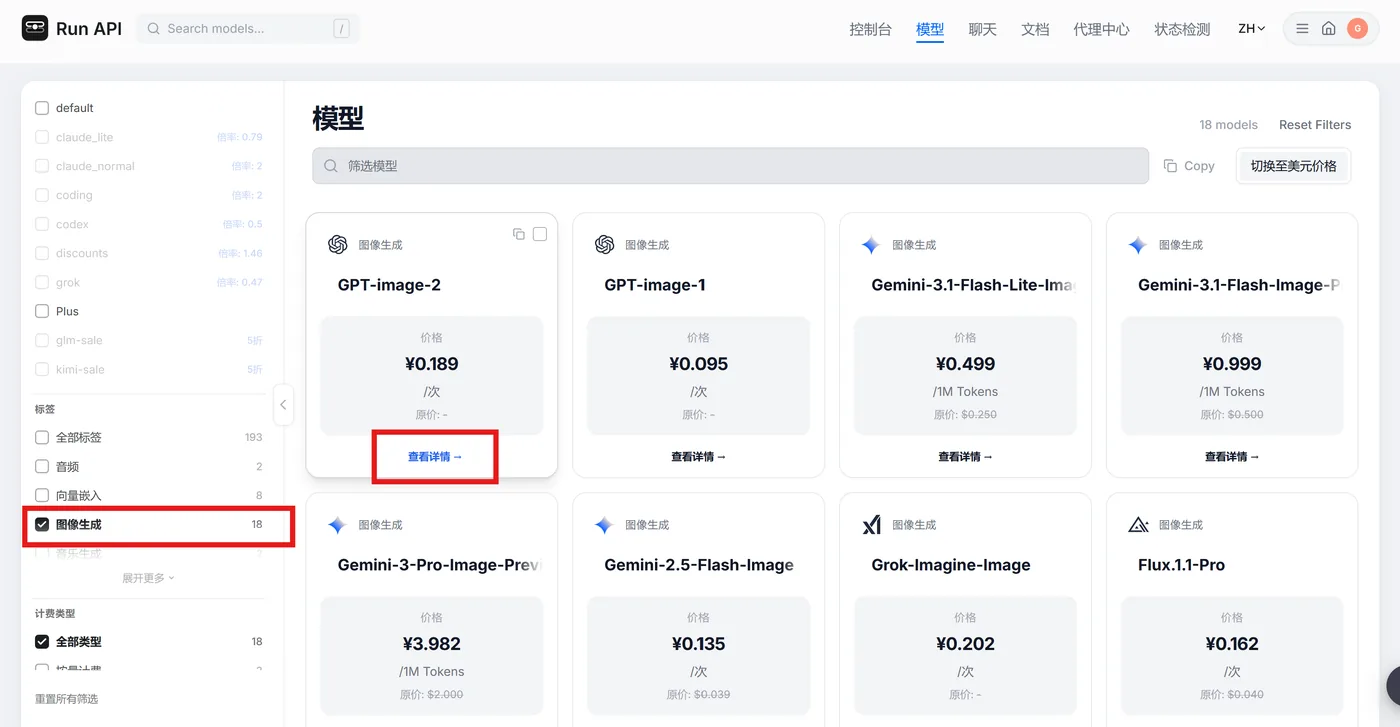Click the triangle logo on Flux.1.1-Pro card

coord(1138,525)
